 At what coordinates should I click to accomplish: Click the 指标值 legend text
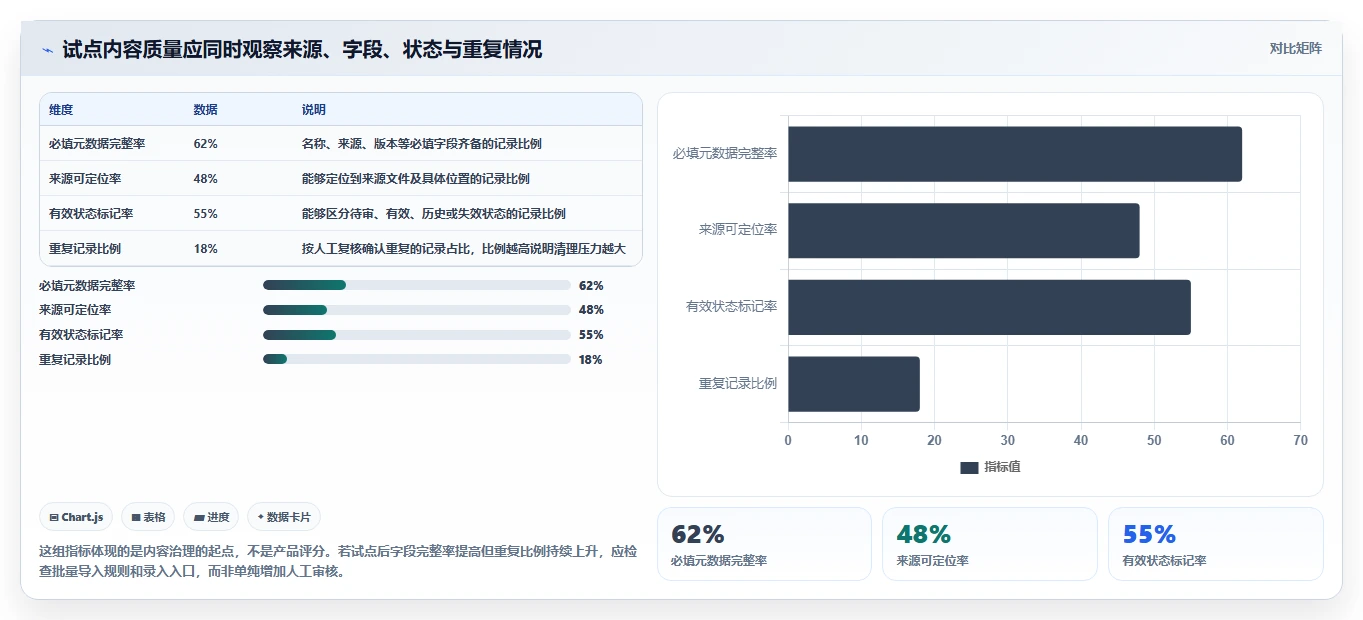click(x=1002, y=467)
